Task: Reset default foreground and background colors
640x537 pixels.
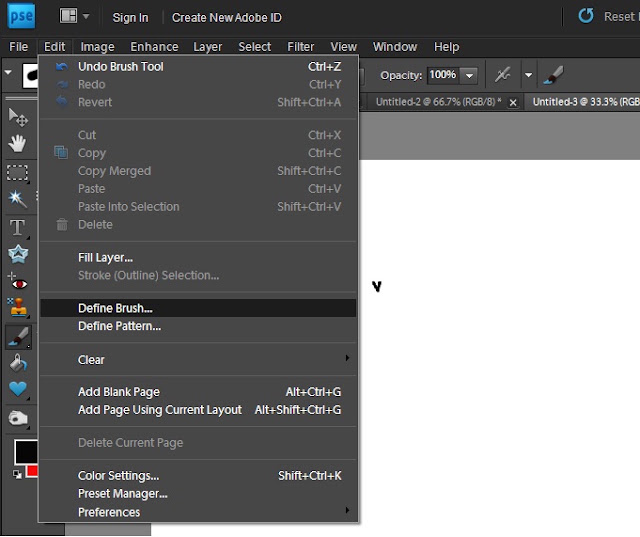Action: 17,474
